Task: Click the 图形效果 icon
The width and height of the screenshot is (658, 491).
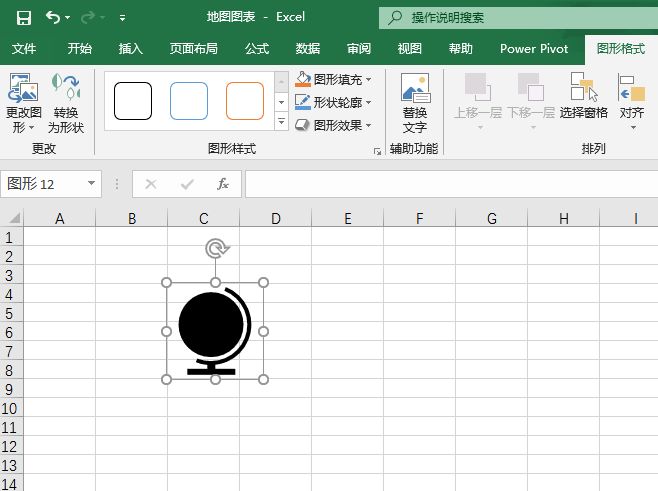Action: tap(303, 125)
